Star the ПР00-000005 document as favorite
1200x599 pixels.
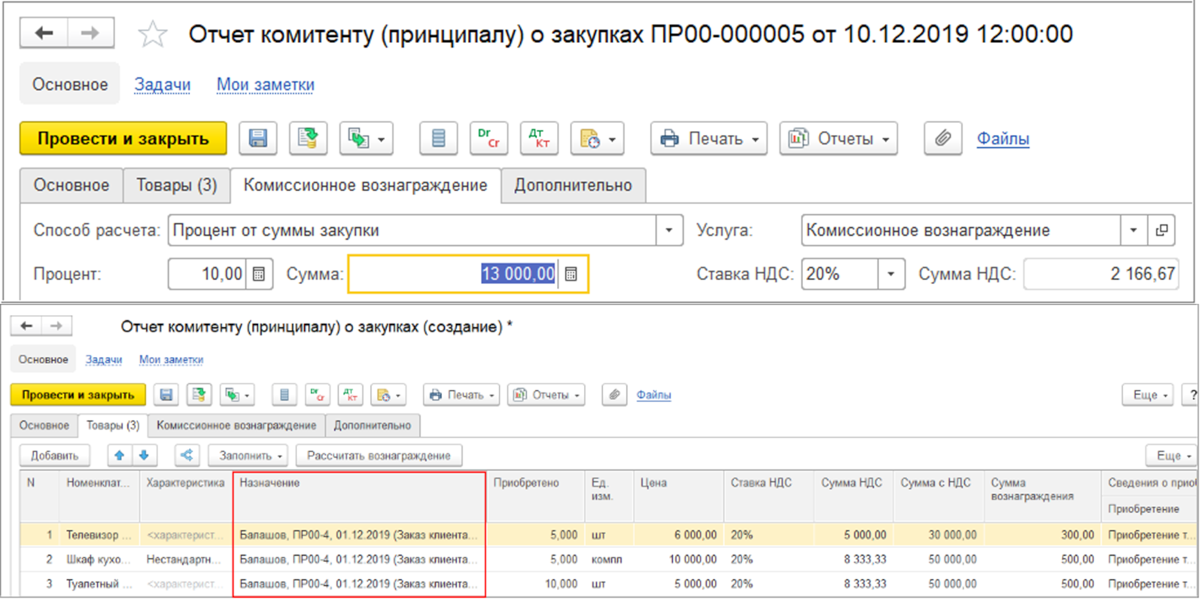(152, 34)
